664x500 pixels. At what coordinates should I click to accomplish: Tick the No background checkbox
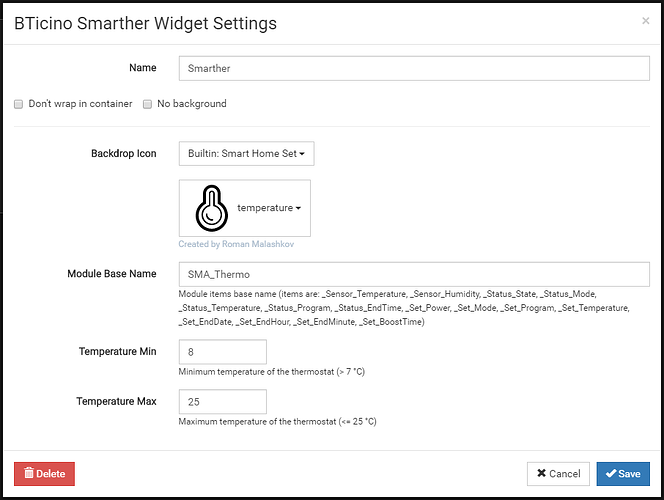point(147,104)
